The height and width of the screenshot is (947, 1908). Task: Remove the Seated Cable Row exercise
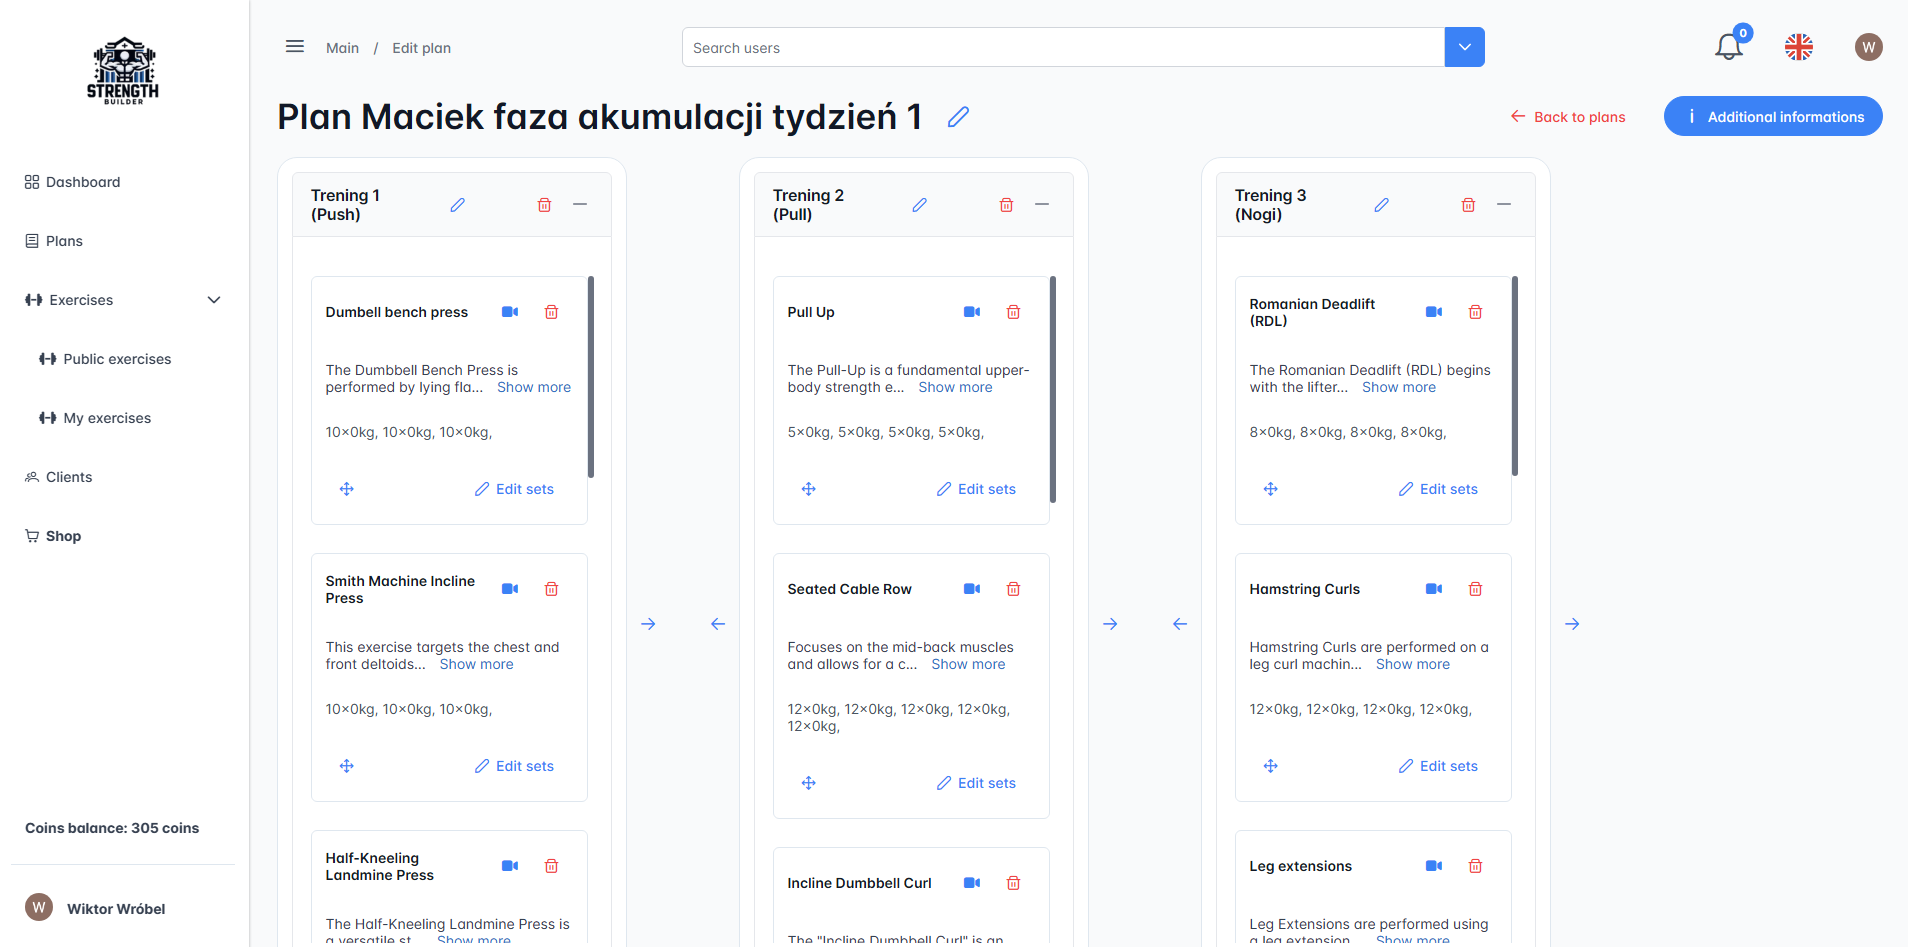click(1013, 589)
